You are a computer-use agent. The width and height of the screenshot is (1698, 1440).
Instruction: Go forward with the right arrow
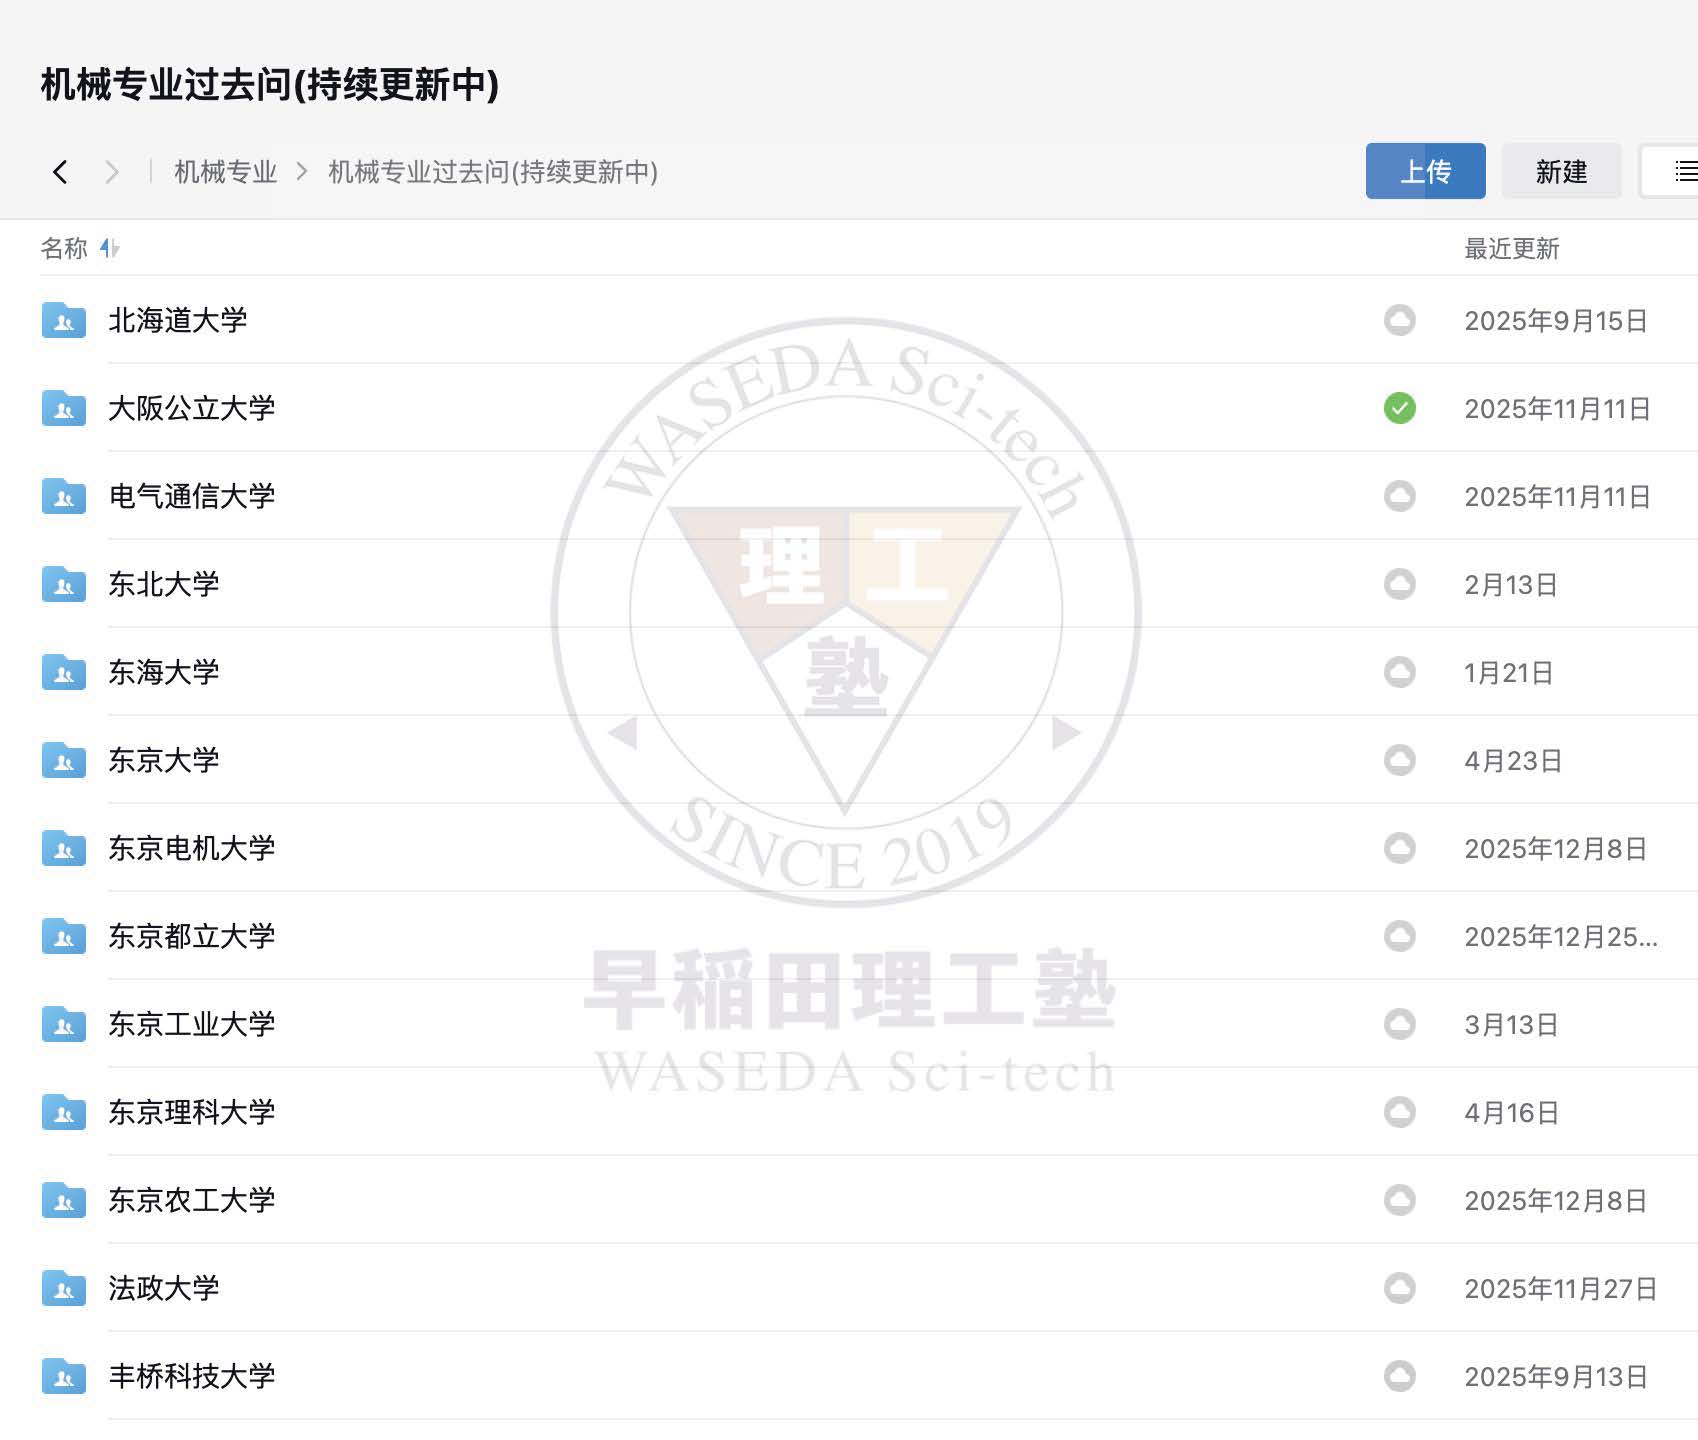tap(112, 172)
